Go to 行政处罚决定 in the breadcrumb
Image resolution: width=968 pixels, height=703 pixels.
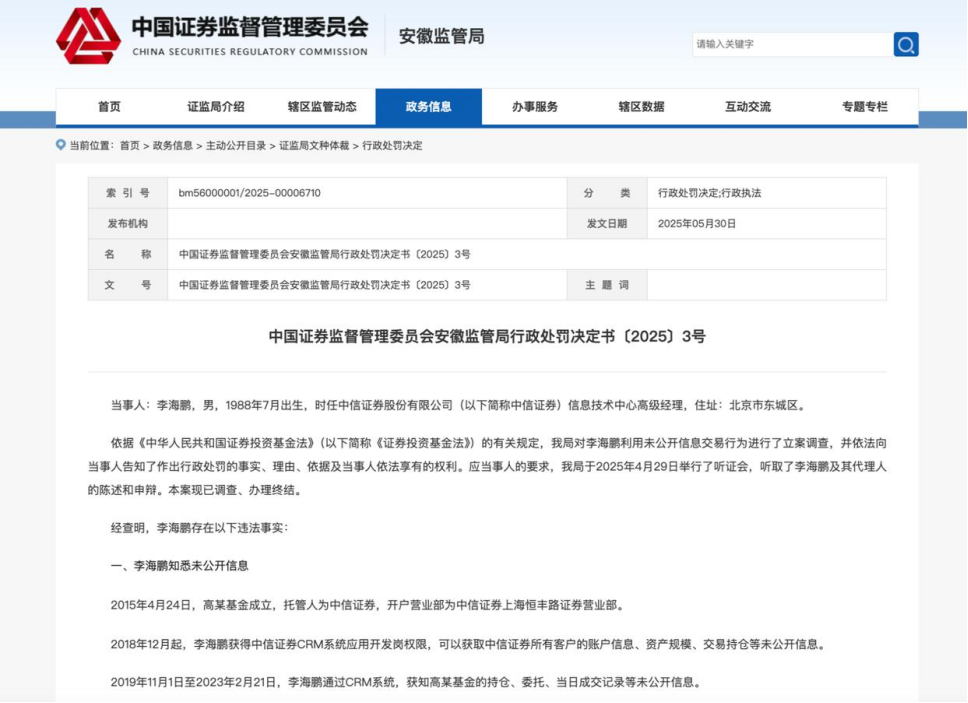click(x=393, y=146)
